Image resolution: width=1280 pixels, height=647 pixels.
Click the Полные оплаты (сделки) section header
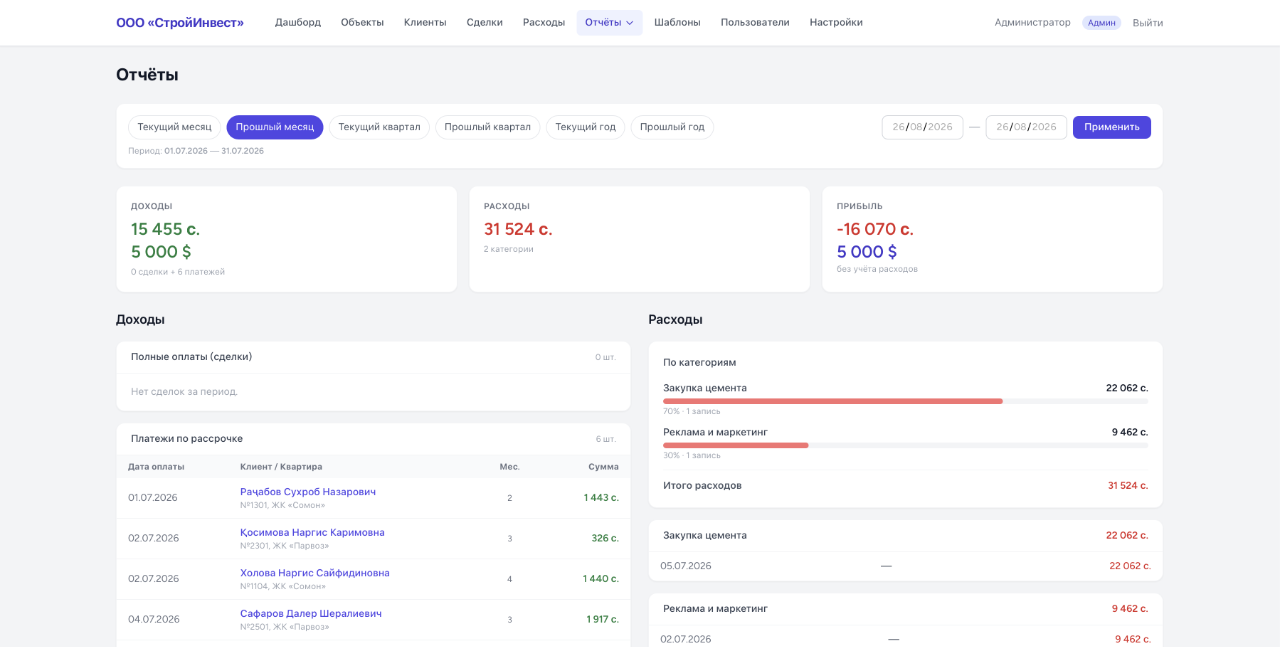(x=373, y=357)
